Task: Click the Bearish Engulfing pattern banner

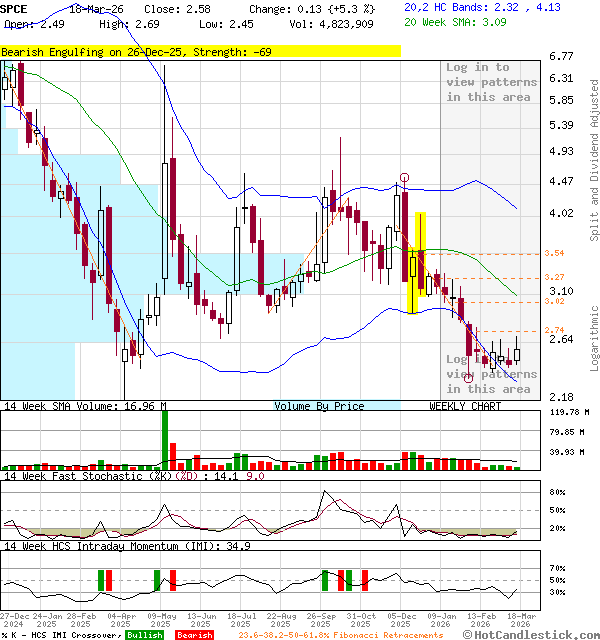Action: [x=200, y=50]
